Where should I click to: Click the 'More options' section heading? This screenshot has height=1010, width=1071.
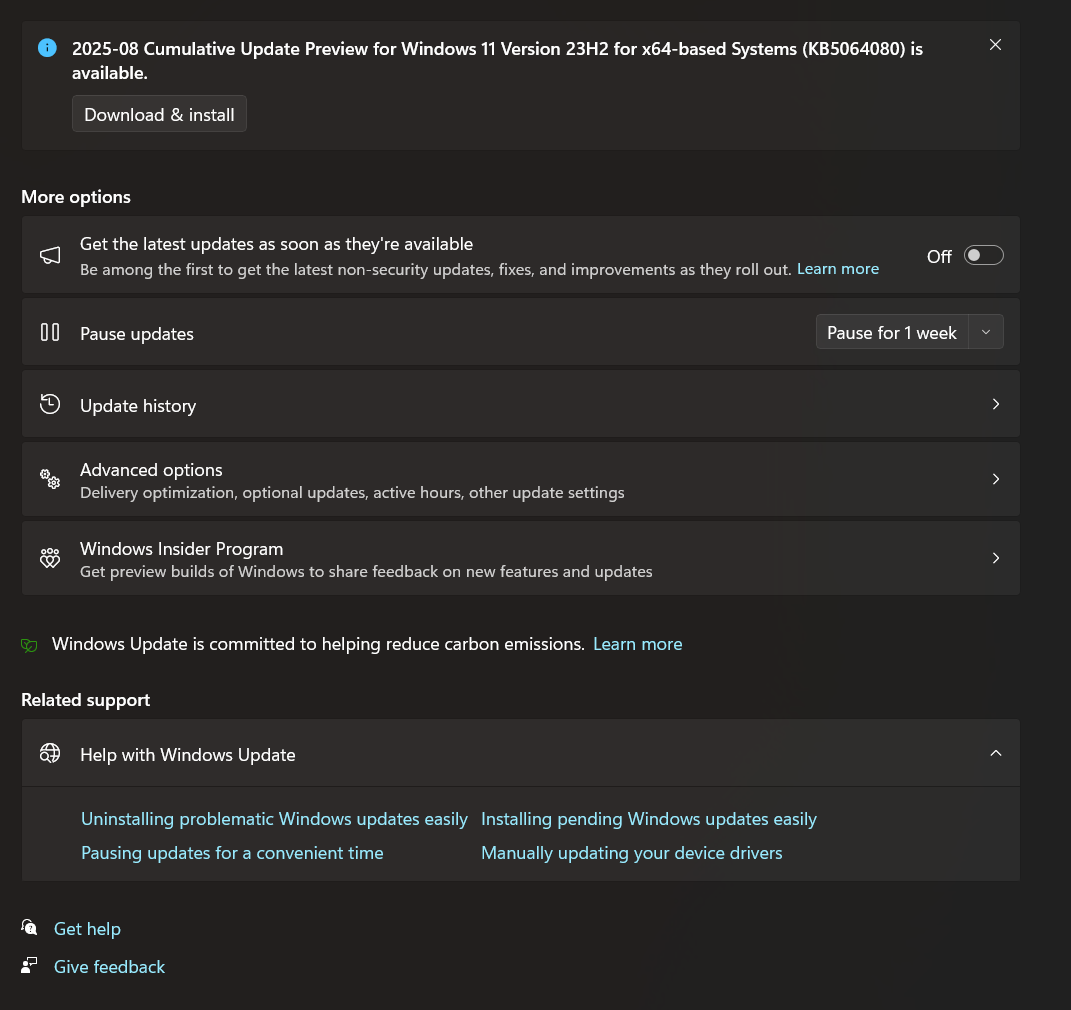point(76,197)
